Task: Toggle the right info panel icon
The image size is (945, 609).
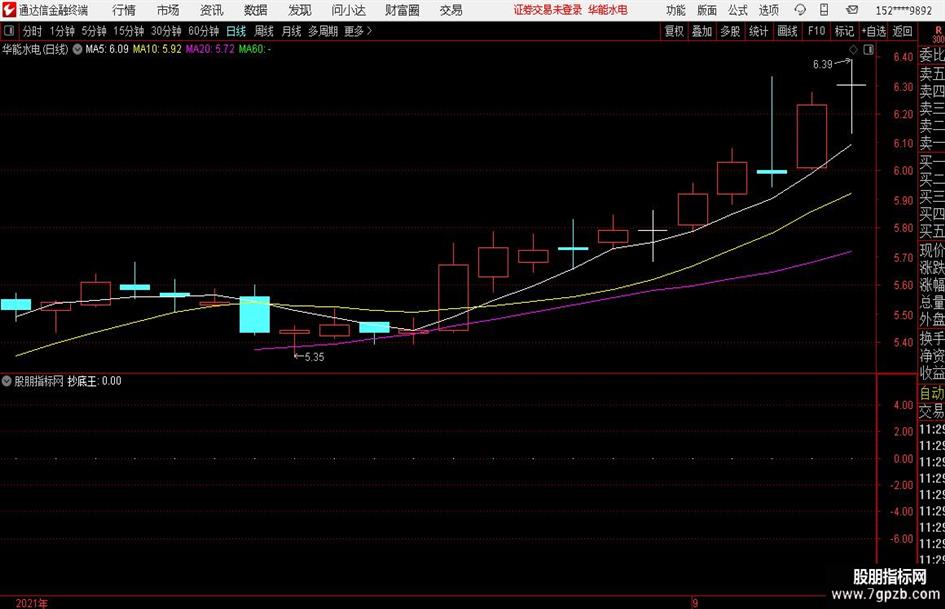Action: click(x=868, y=50)
